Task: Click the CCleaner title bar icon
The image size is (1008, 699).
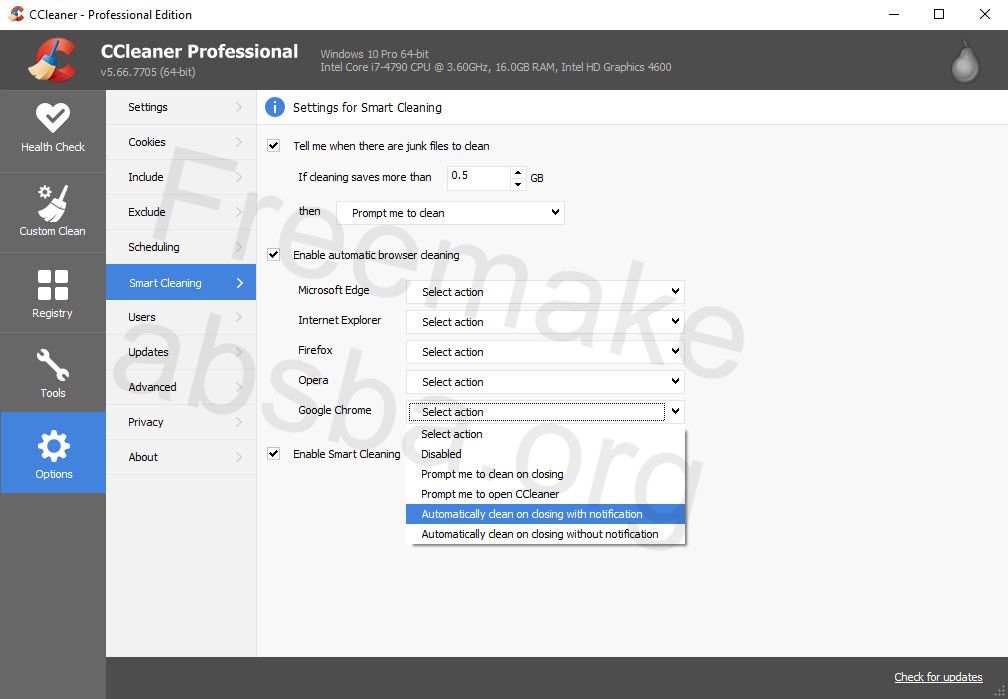Action: 16,14
